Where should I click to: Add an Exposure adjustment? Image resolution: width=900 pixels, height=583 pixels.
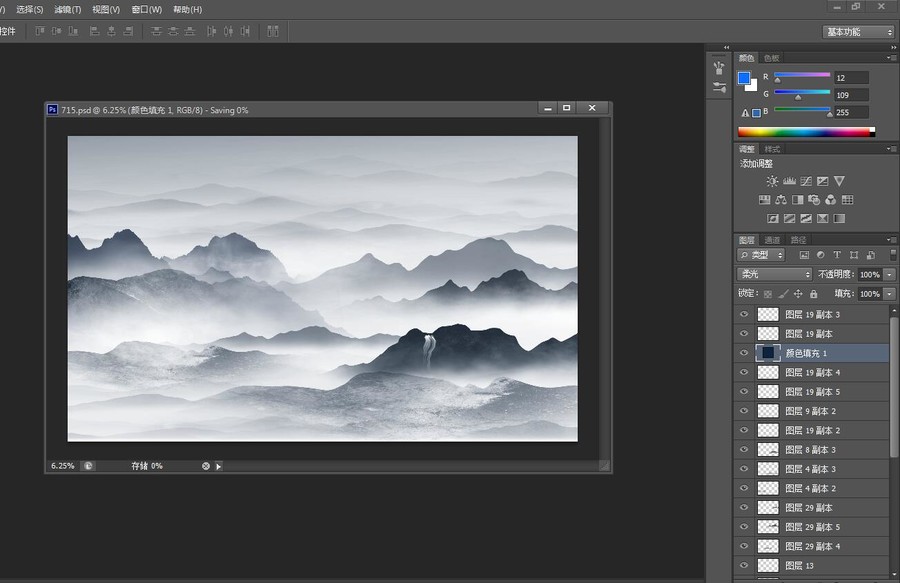pos(823,181)
